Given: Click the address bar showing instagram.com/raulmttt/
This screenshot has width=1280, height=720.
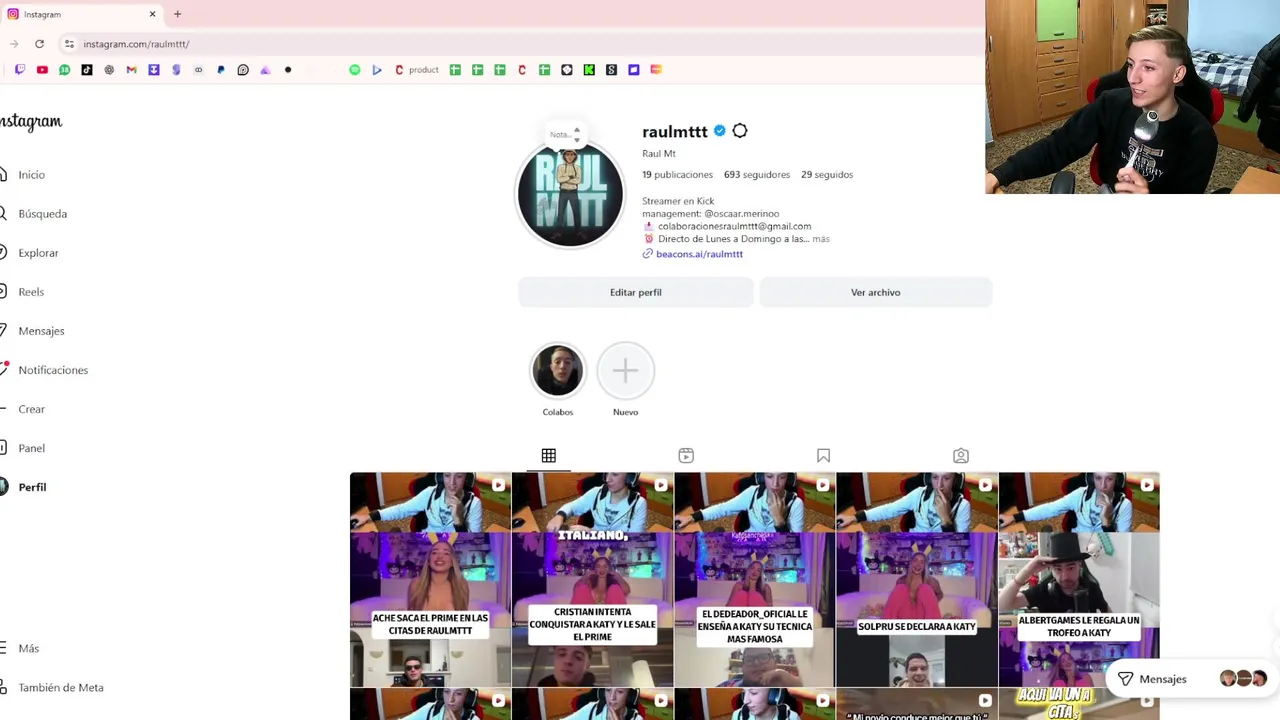Looking at the screenshot, I should click(136, 44).
